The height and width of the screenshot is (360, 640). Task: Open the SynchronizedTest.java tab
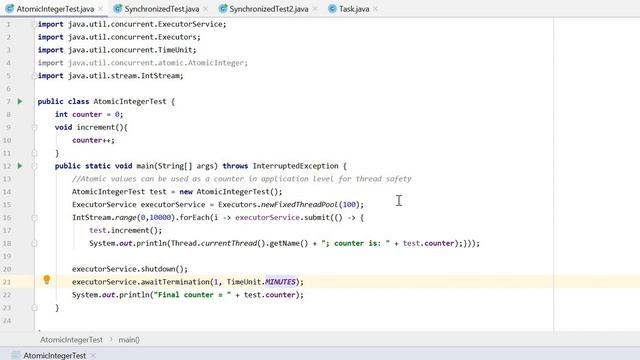coord(162,9)
